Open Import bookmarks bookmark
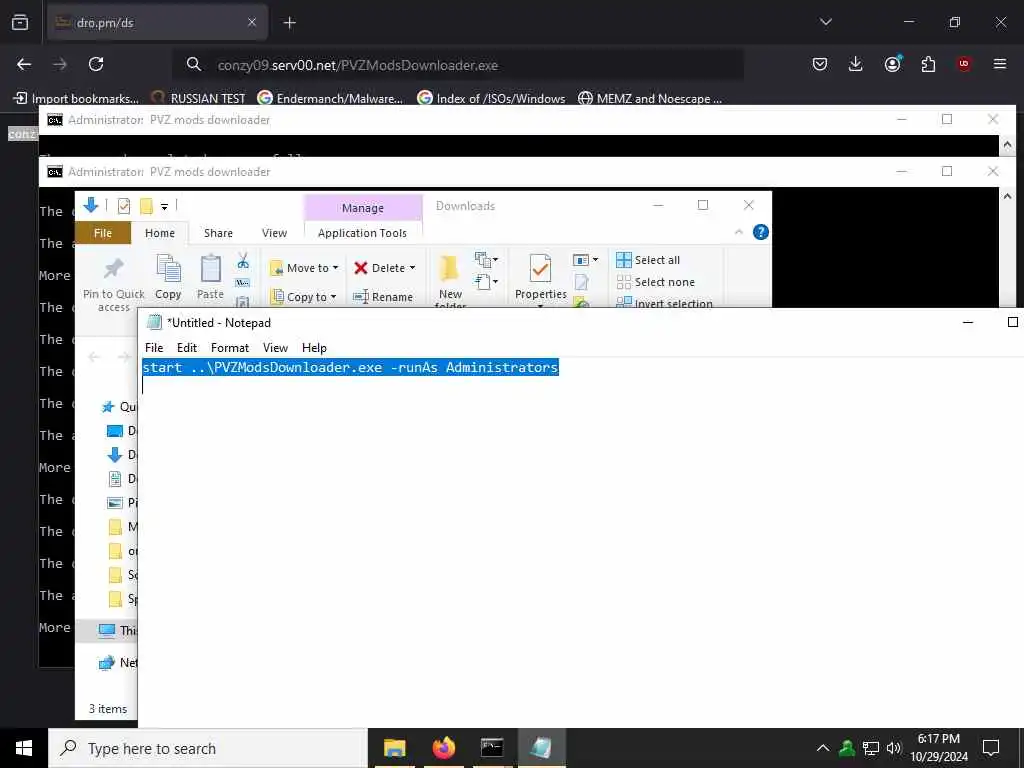The image size is (1024, 768). click(76, 99)
